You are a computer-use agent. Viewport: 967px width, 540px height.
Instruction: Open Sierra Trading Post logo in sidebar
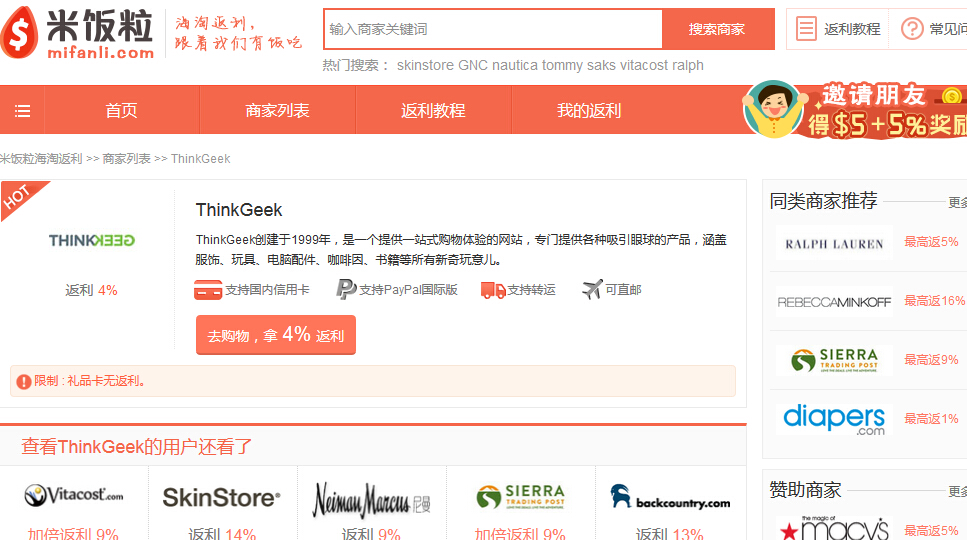click(x=834, y=360)
